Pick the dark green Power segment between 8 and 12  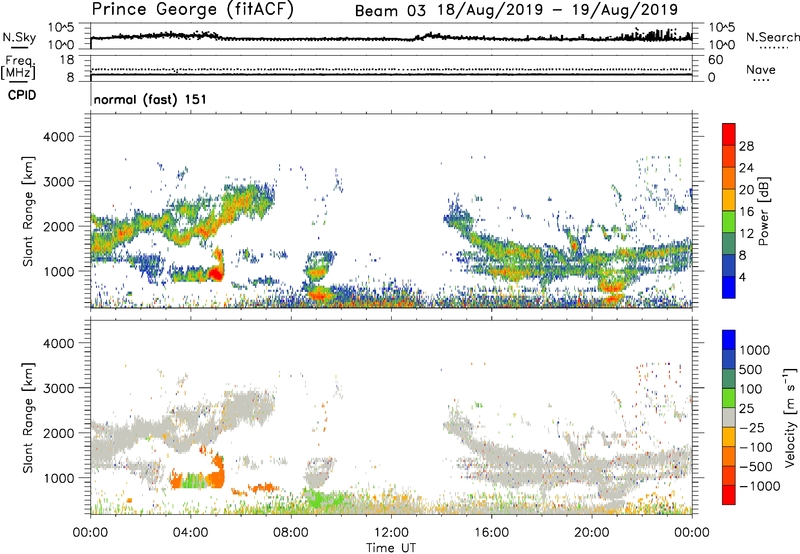tap(729, 243)
